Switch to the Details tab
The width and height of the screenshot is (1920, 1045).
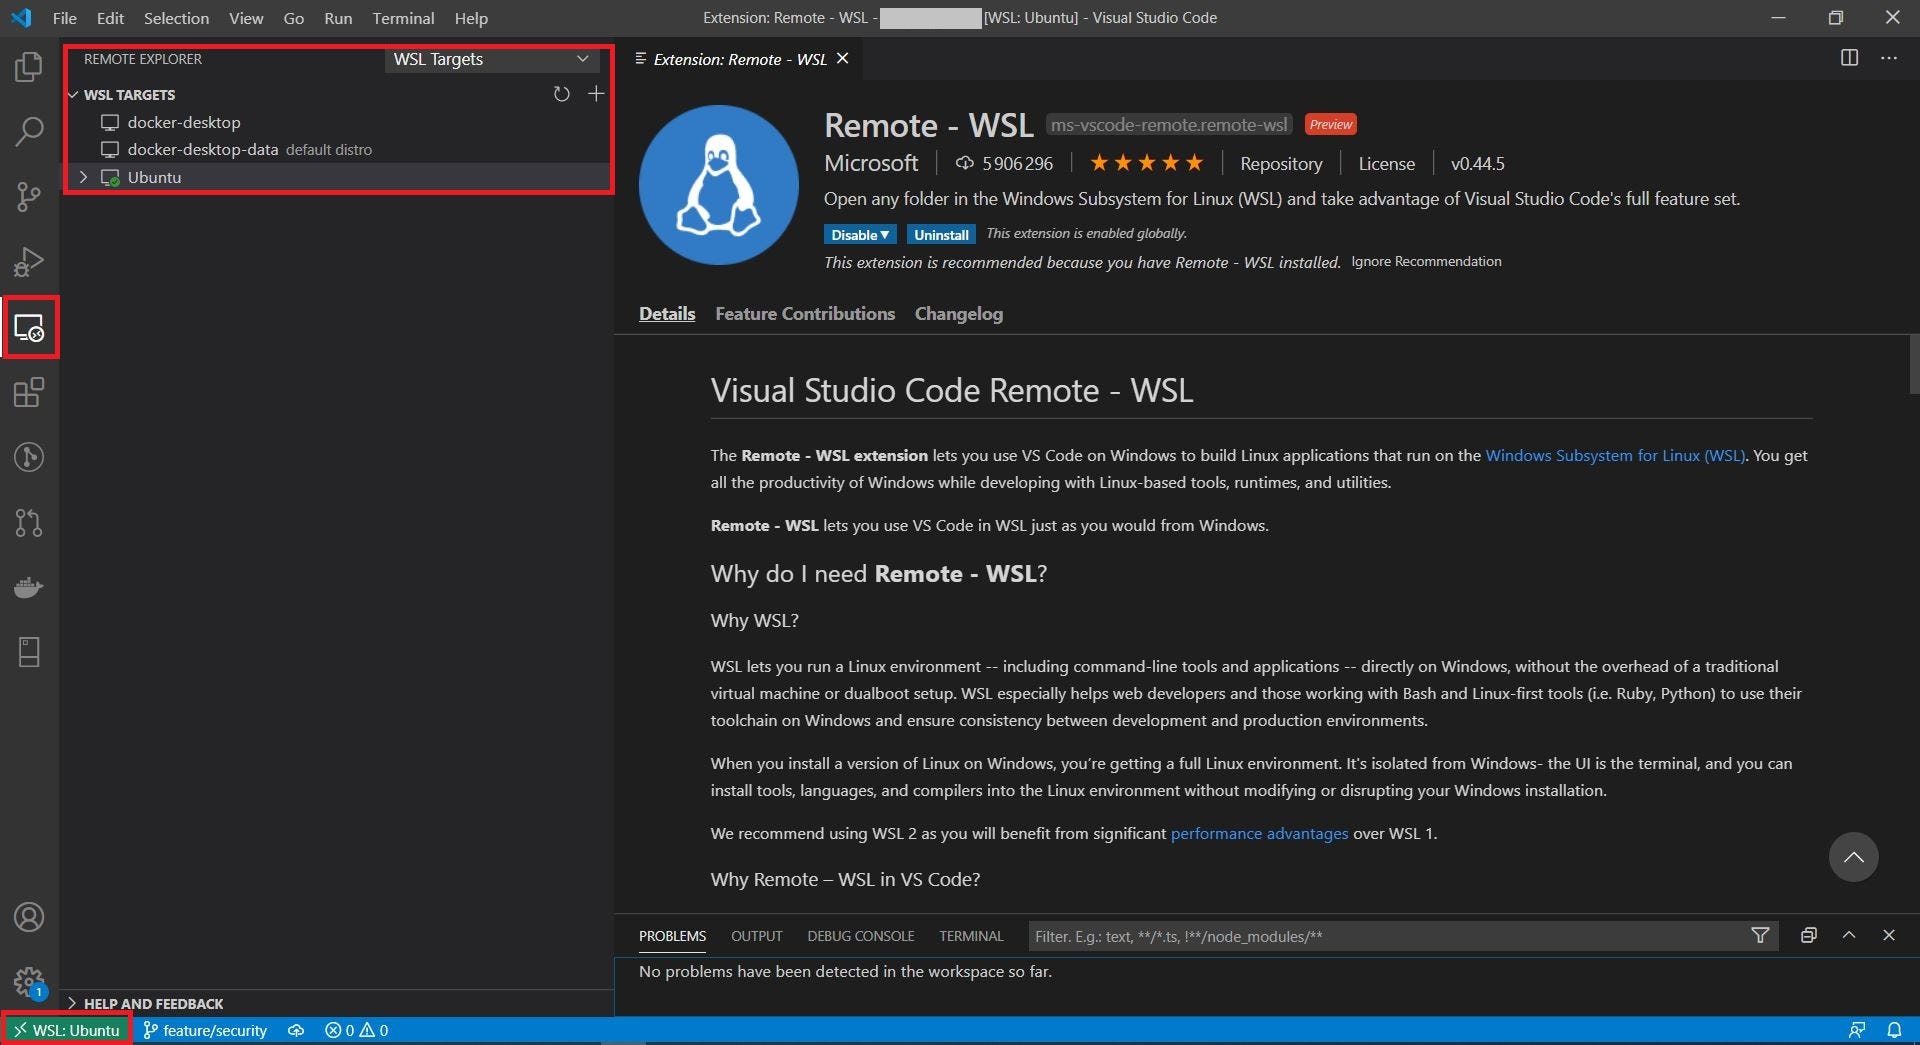667,314
